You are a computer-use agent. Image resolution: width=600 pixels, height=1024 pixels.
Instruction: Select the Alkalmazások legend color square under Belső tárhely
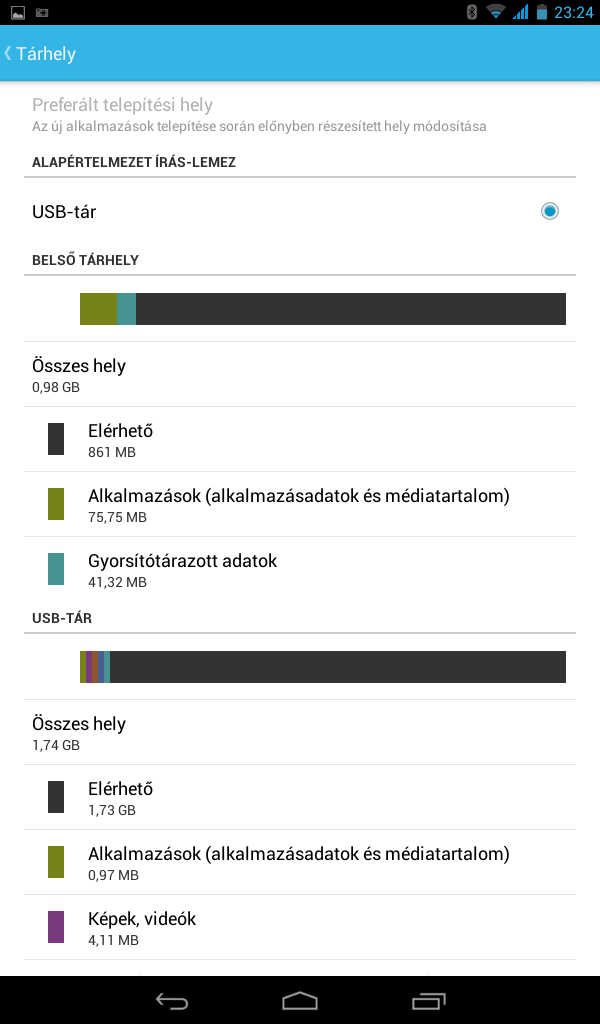pyautogui.click(x=55, y=504)
